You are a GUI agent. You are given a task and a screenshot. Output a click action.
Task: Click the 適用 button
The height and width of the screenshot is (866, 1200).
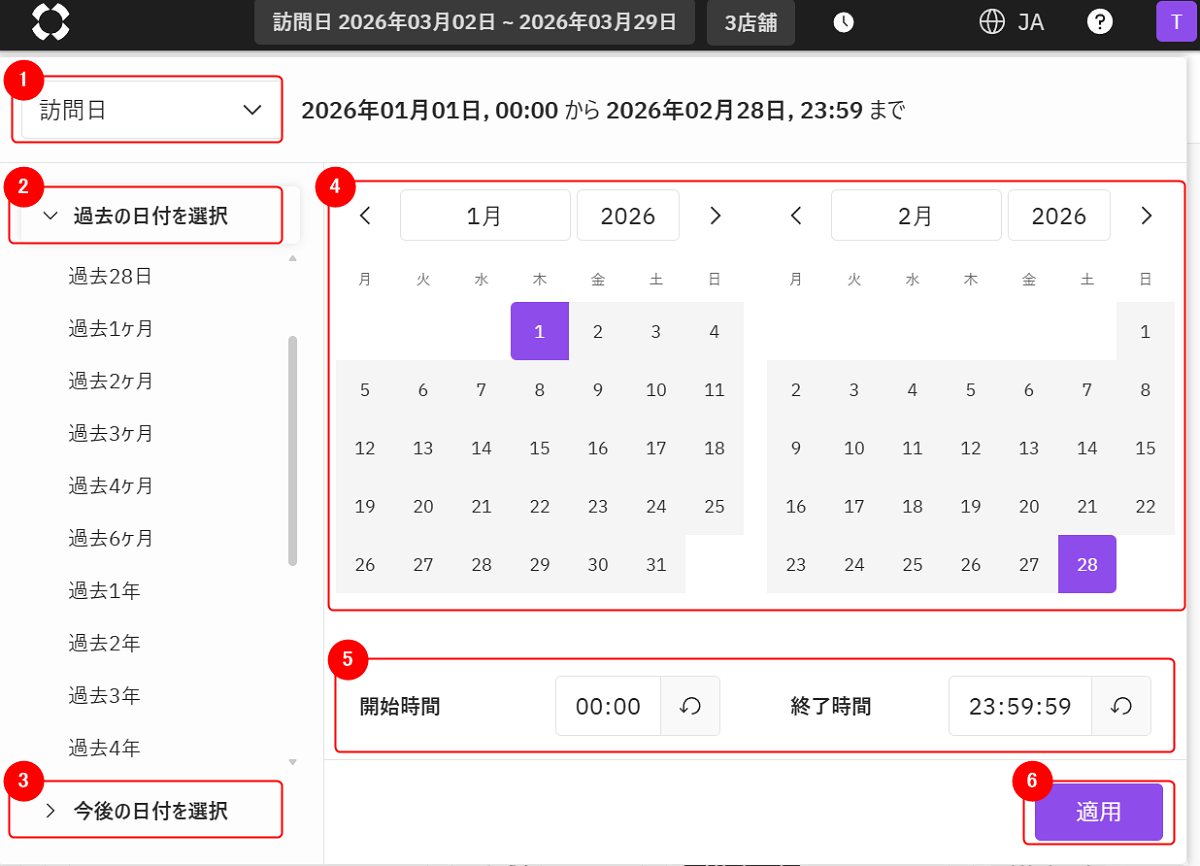(x=1098, y=812)
